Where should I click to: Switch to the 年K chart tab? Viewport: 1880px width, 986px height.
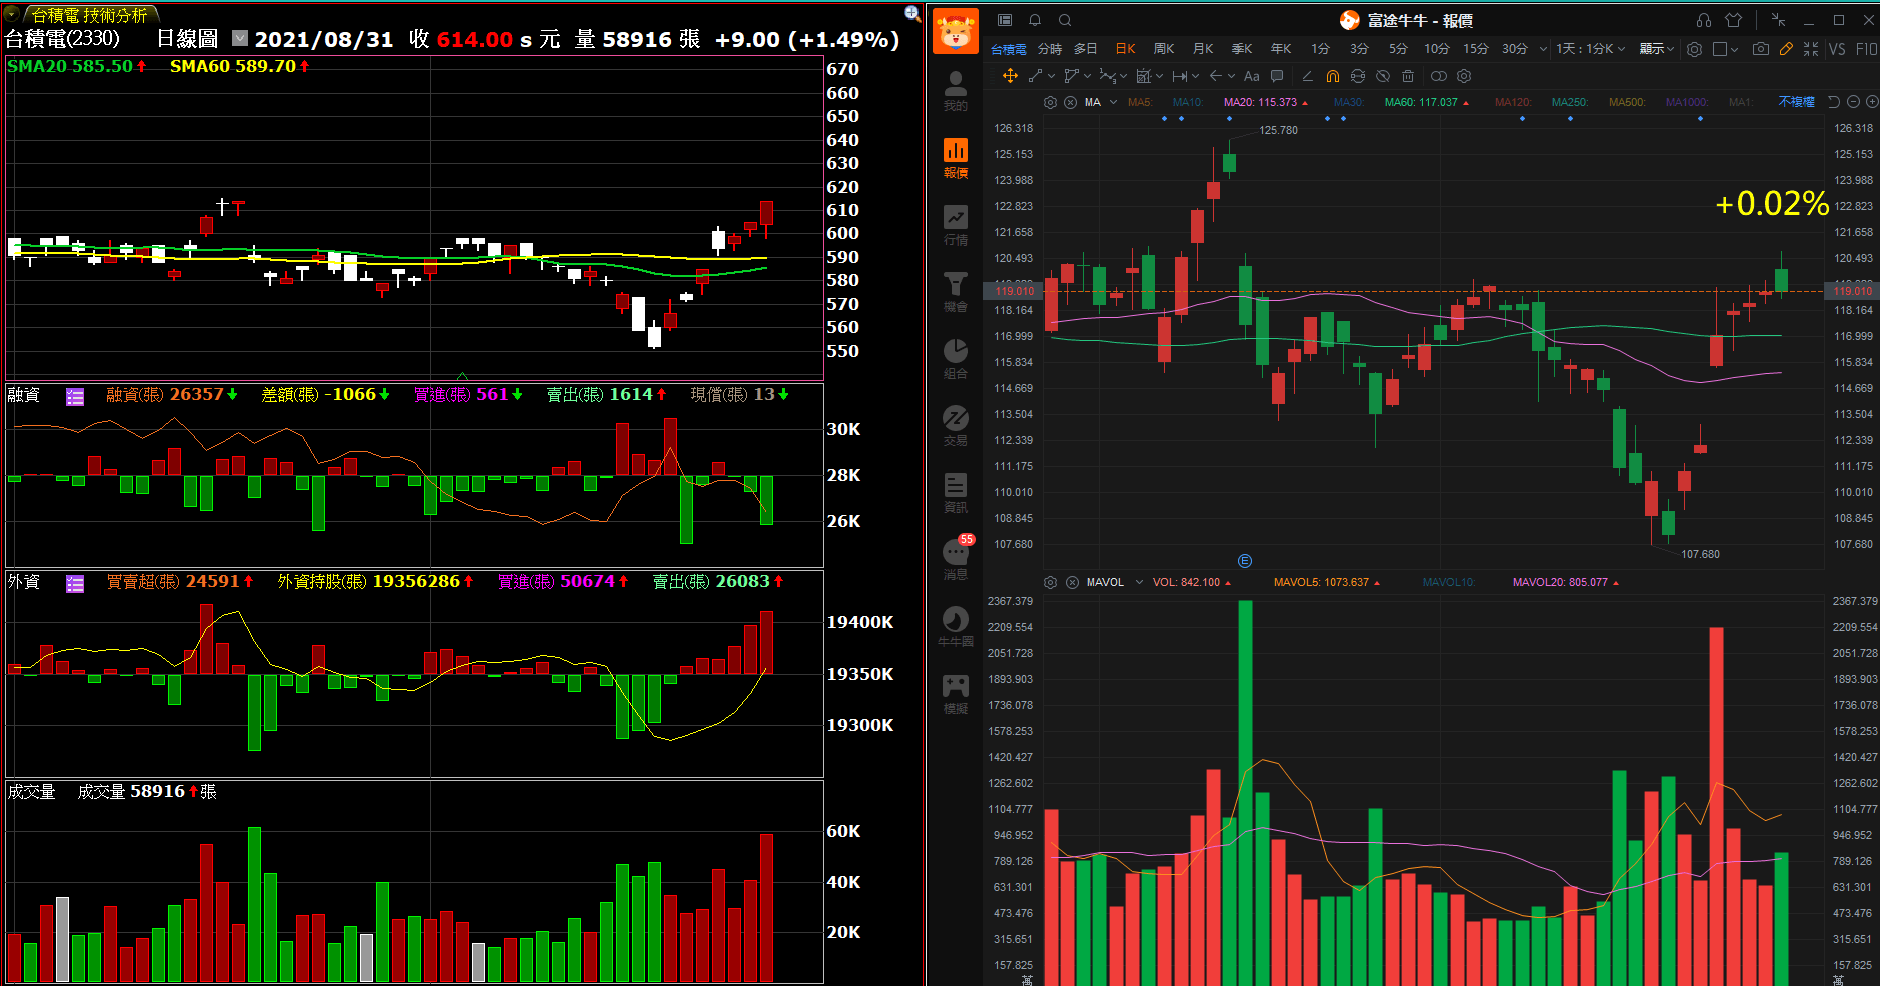pyautogui.click(x=1281, y=48)
